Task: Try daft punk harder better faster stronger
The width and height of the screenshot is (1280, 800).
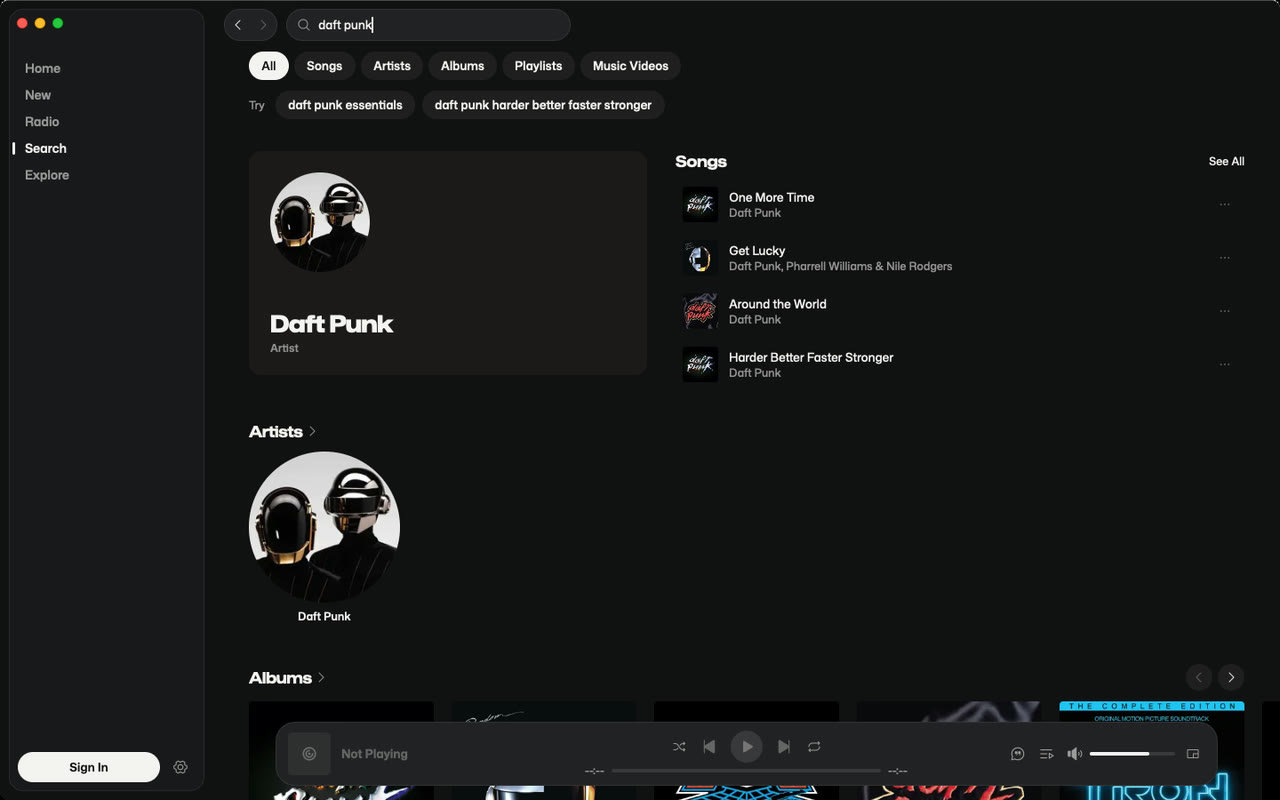Action: point(543,105)
